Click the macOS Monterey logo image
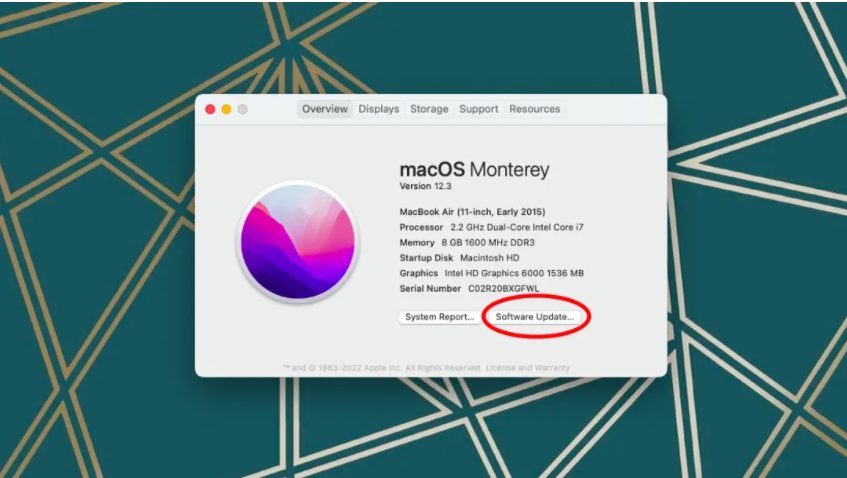This screenshot has height=478, width=847. 298,241
